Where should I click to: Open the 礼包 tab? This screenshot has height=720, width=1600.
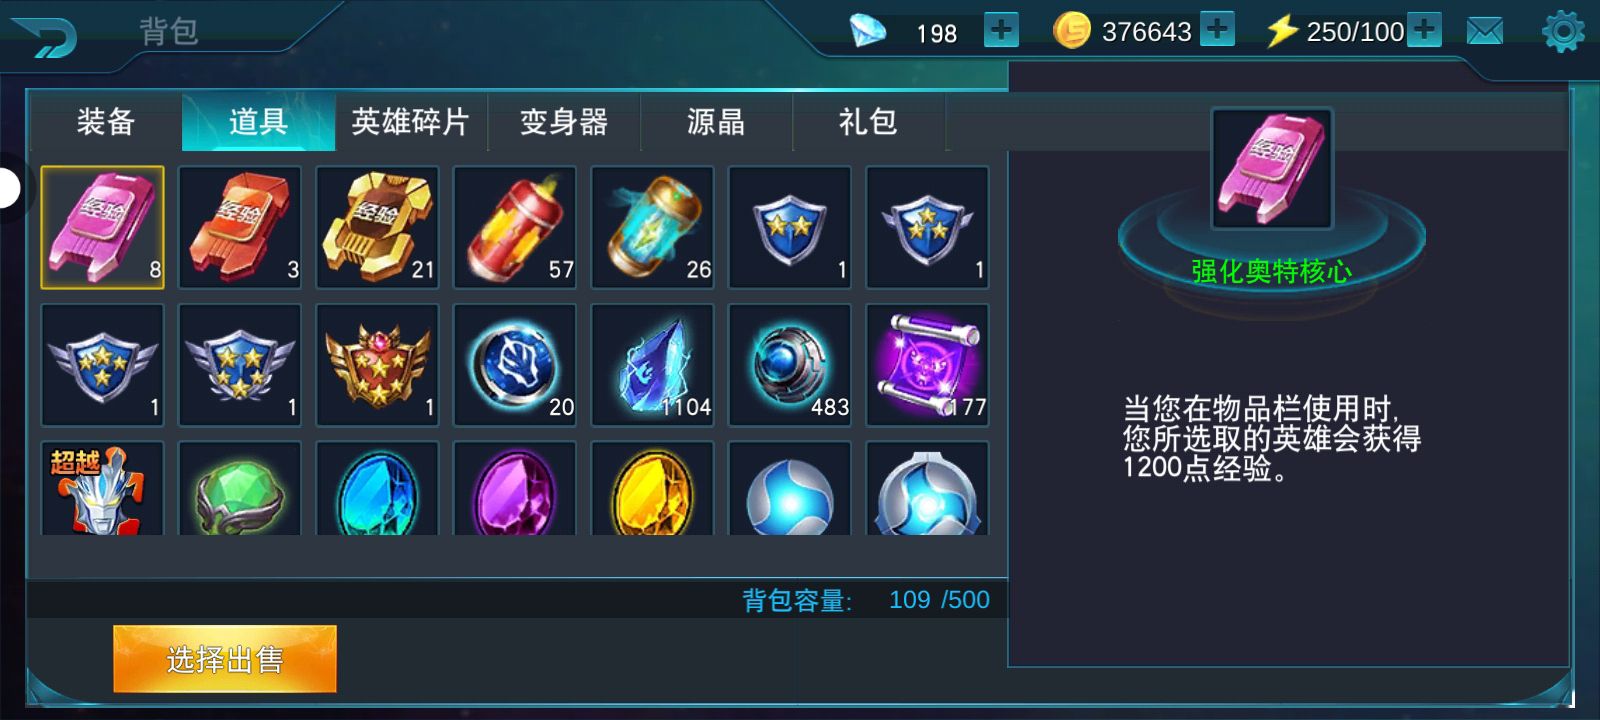click(x=868, y=122)
